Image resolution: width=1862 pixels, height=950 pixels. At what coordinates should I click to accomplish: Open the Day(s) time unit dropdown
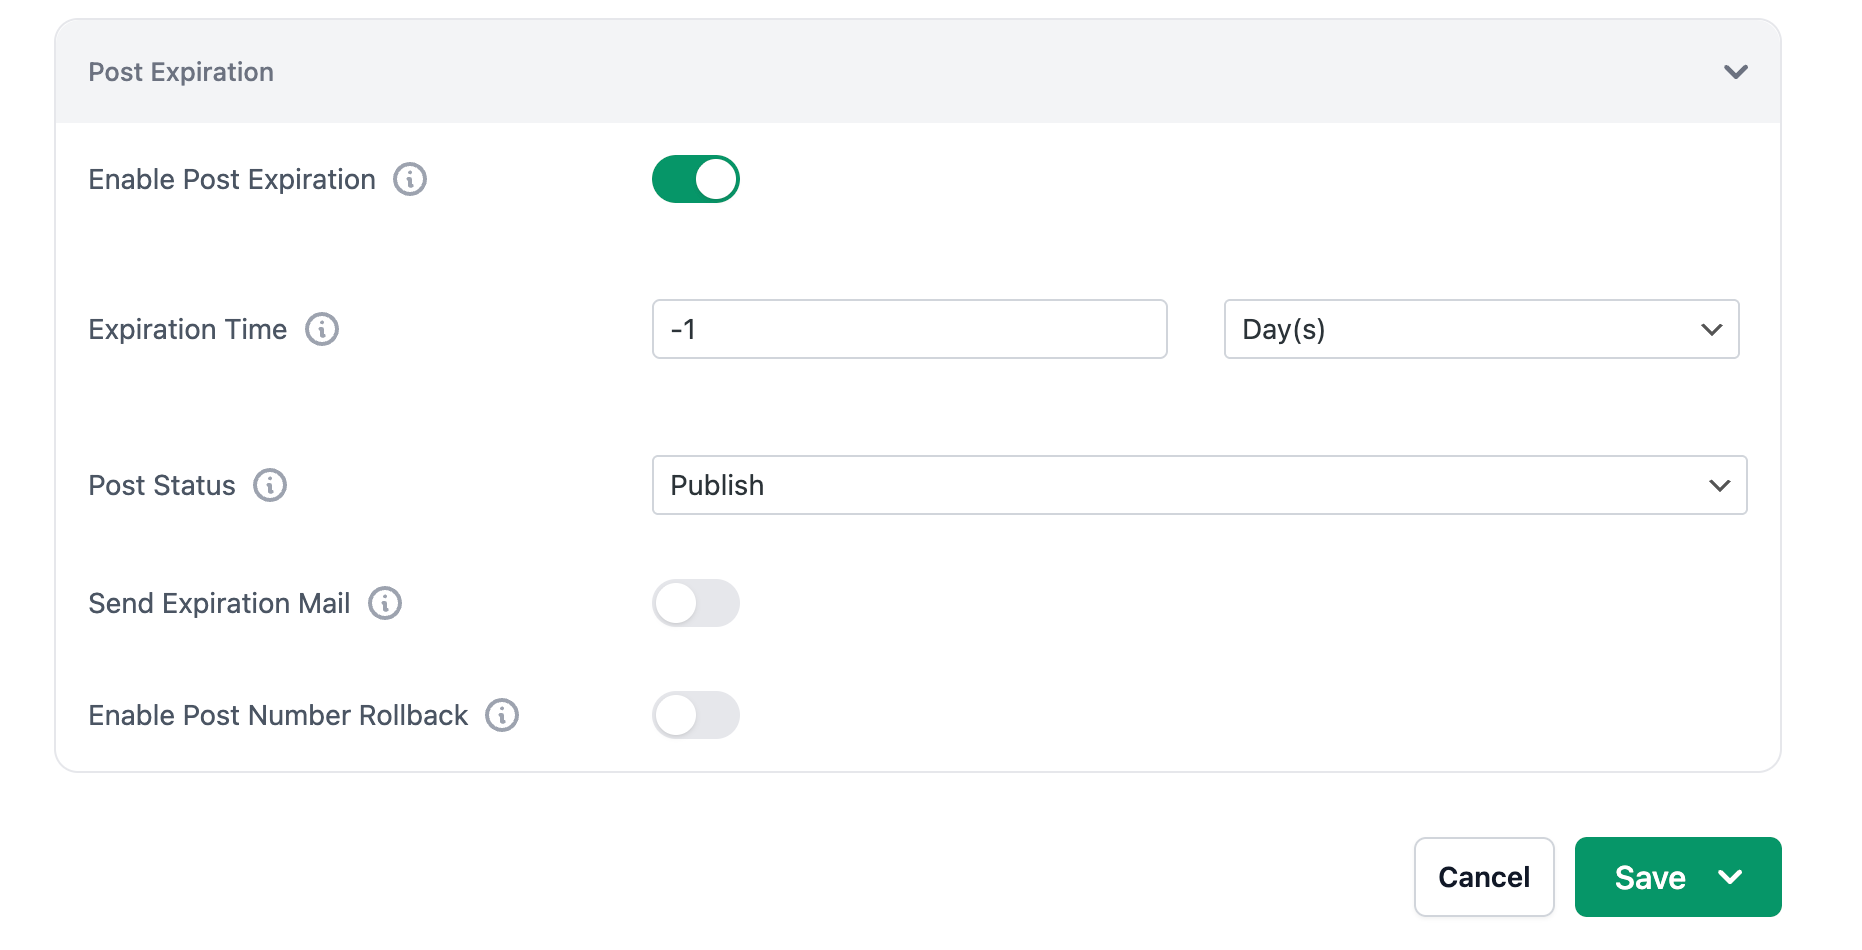1481,329
